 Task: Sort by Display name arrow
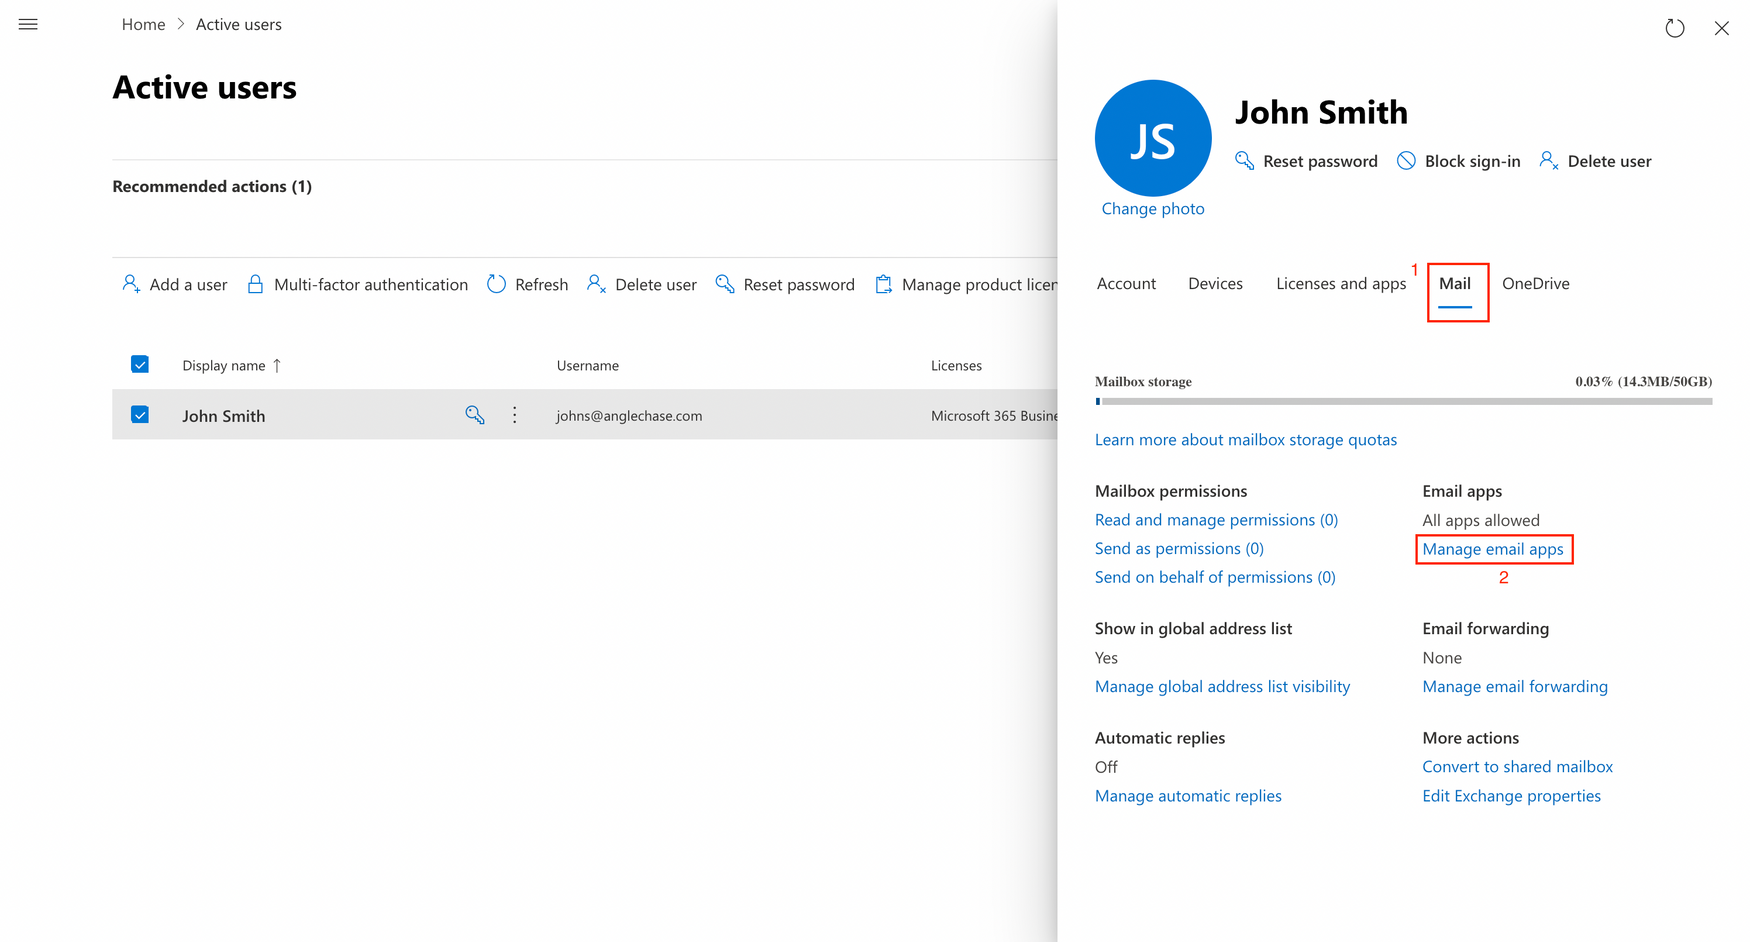coord(277,365)
